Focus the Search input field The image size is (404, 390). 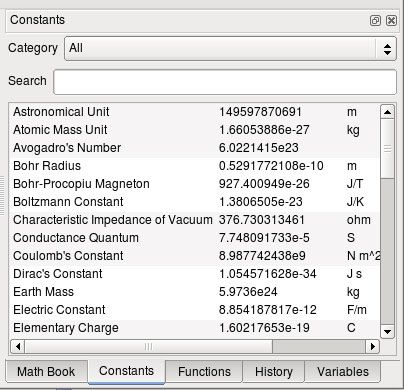coord(225,82)
